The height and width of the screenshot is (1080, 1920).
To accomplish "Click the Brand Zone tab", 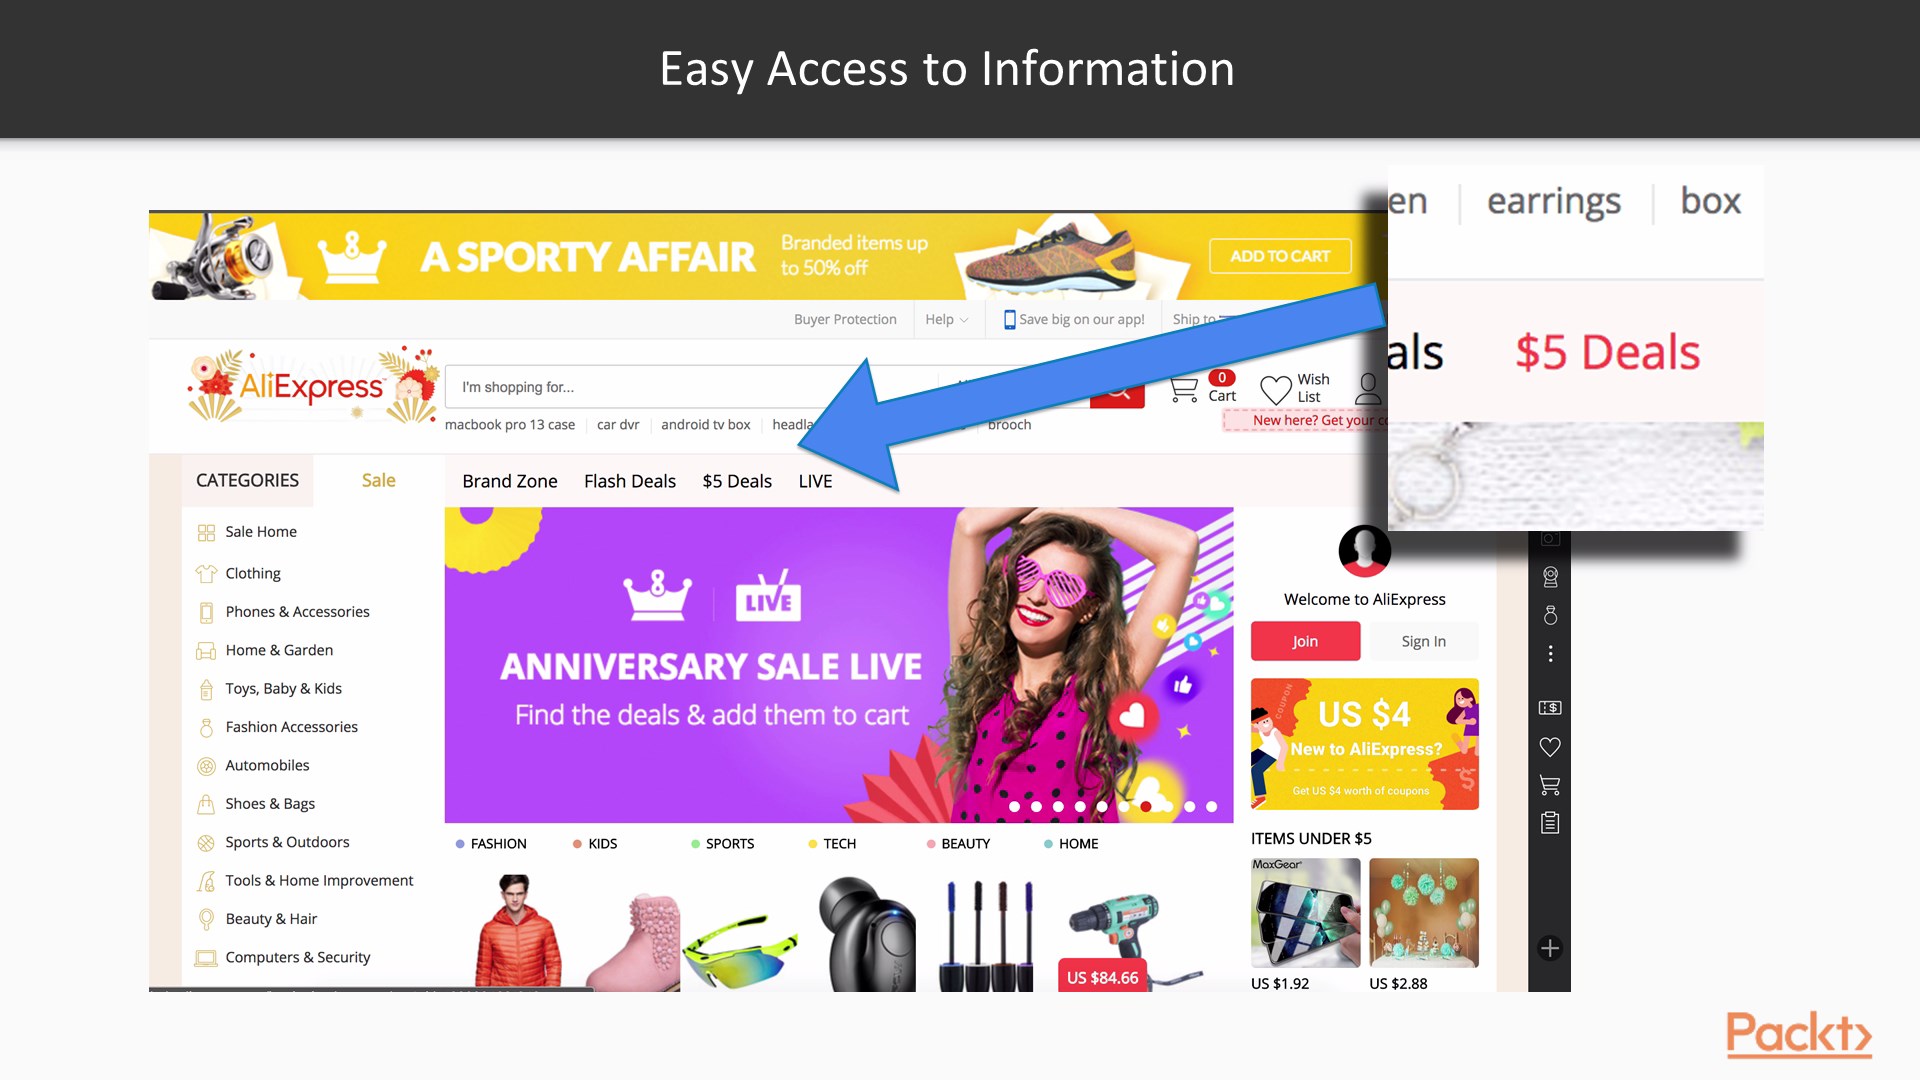I will tap(510, 480).
